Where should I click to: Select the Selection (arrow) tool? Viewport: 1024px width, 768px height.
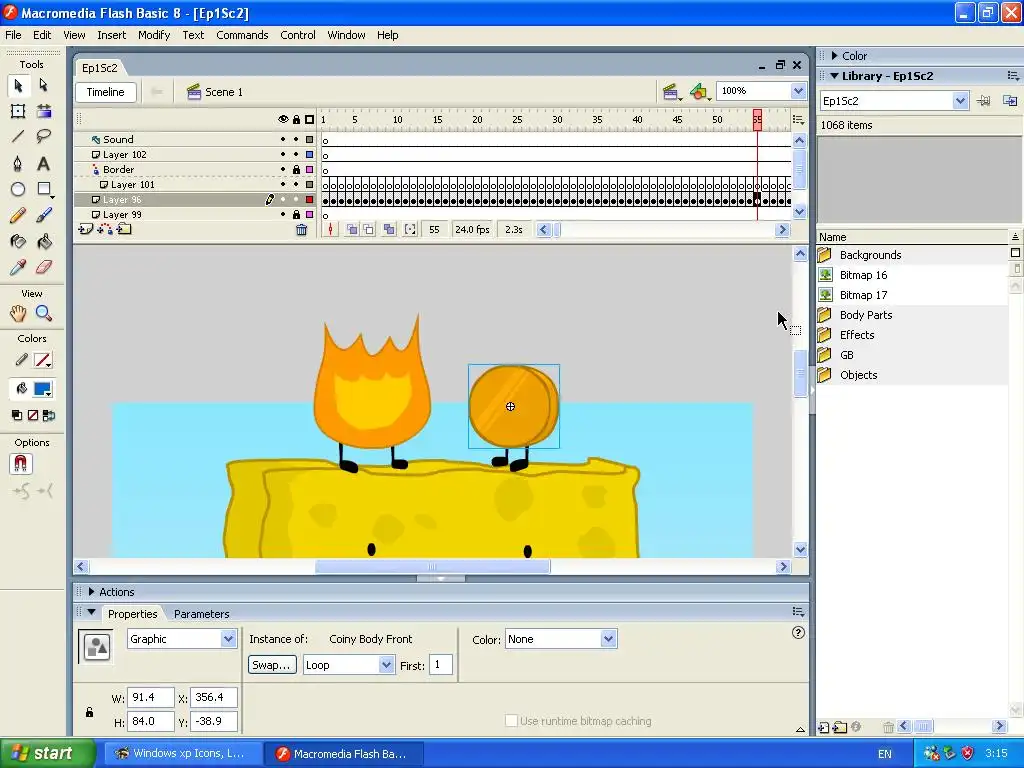18,85
